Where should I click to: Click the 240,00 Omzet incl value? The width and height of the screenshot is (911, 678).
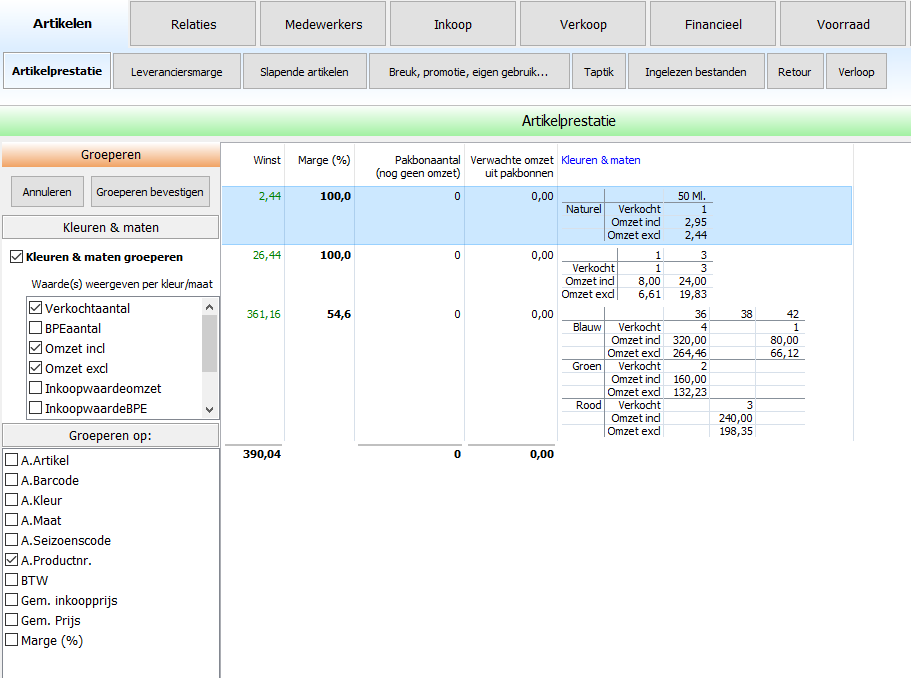coord(736,418)
